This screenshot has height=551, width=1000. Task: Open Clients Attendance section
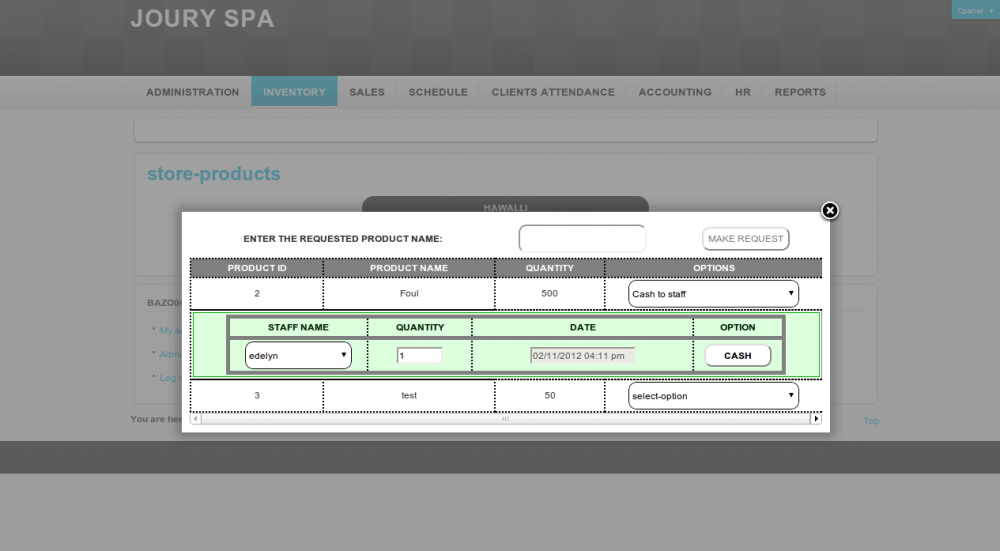(553, 92)
